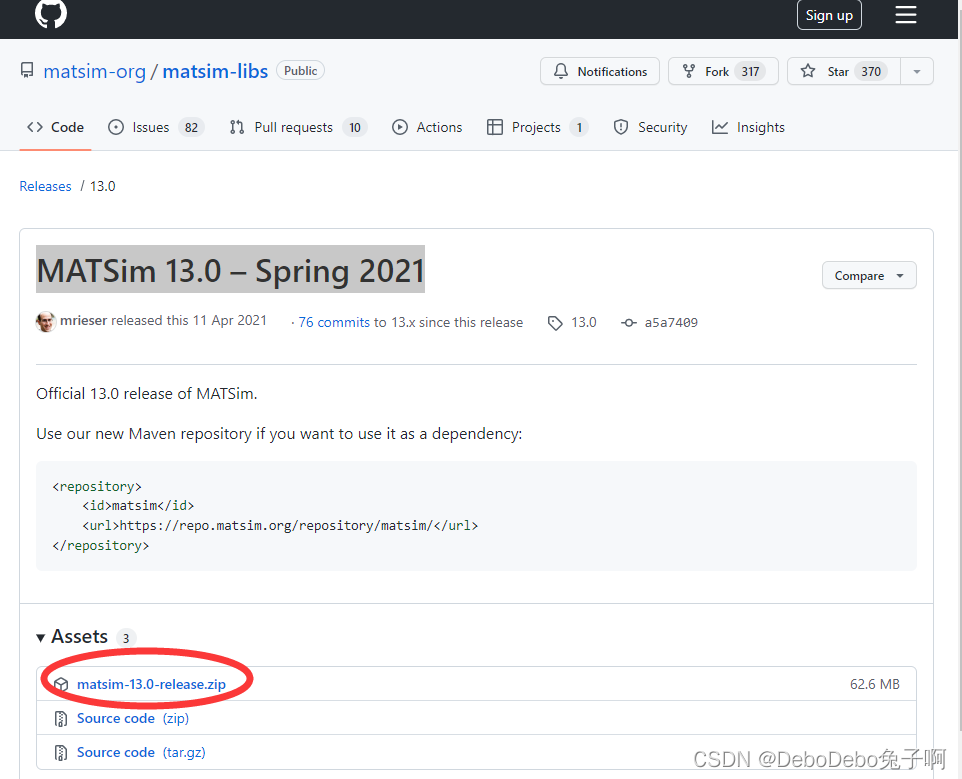Click the 62.6 MB file size text
Screen dimensions: 962x779
point(875,684)
